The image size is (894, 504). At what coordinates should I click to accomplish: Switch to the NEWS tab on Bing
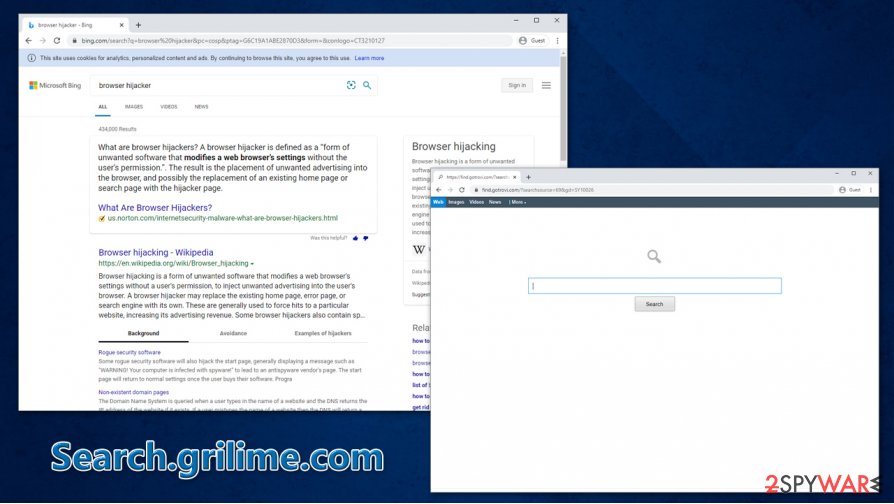(201, 107)
